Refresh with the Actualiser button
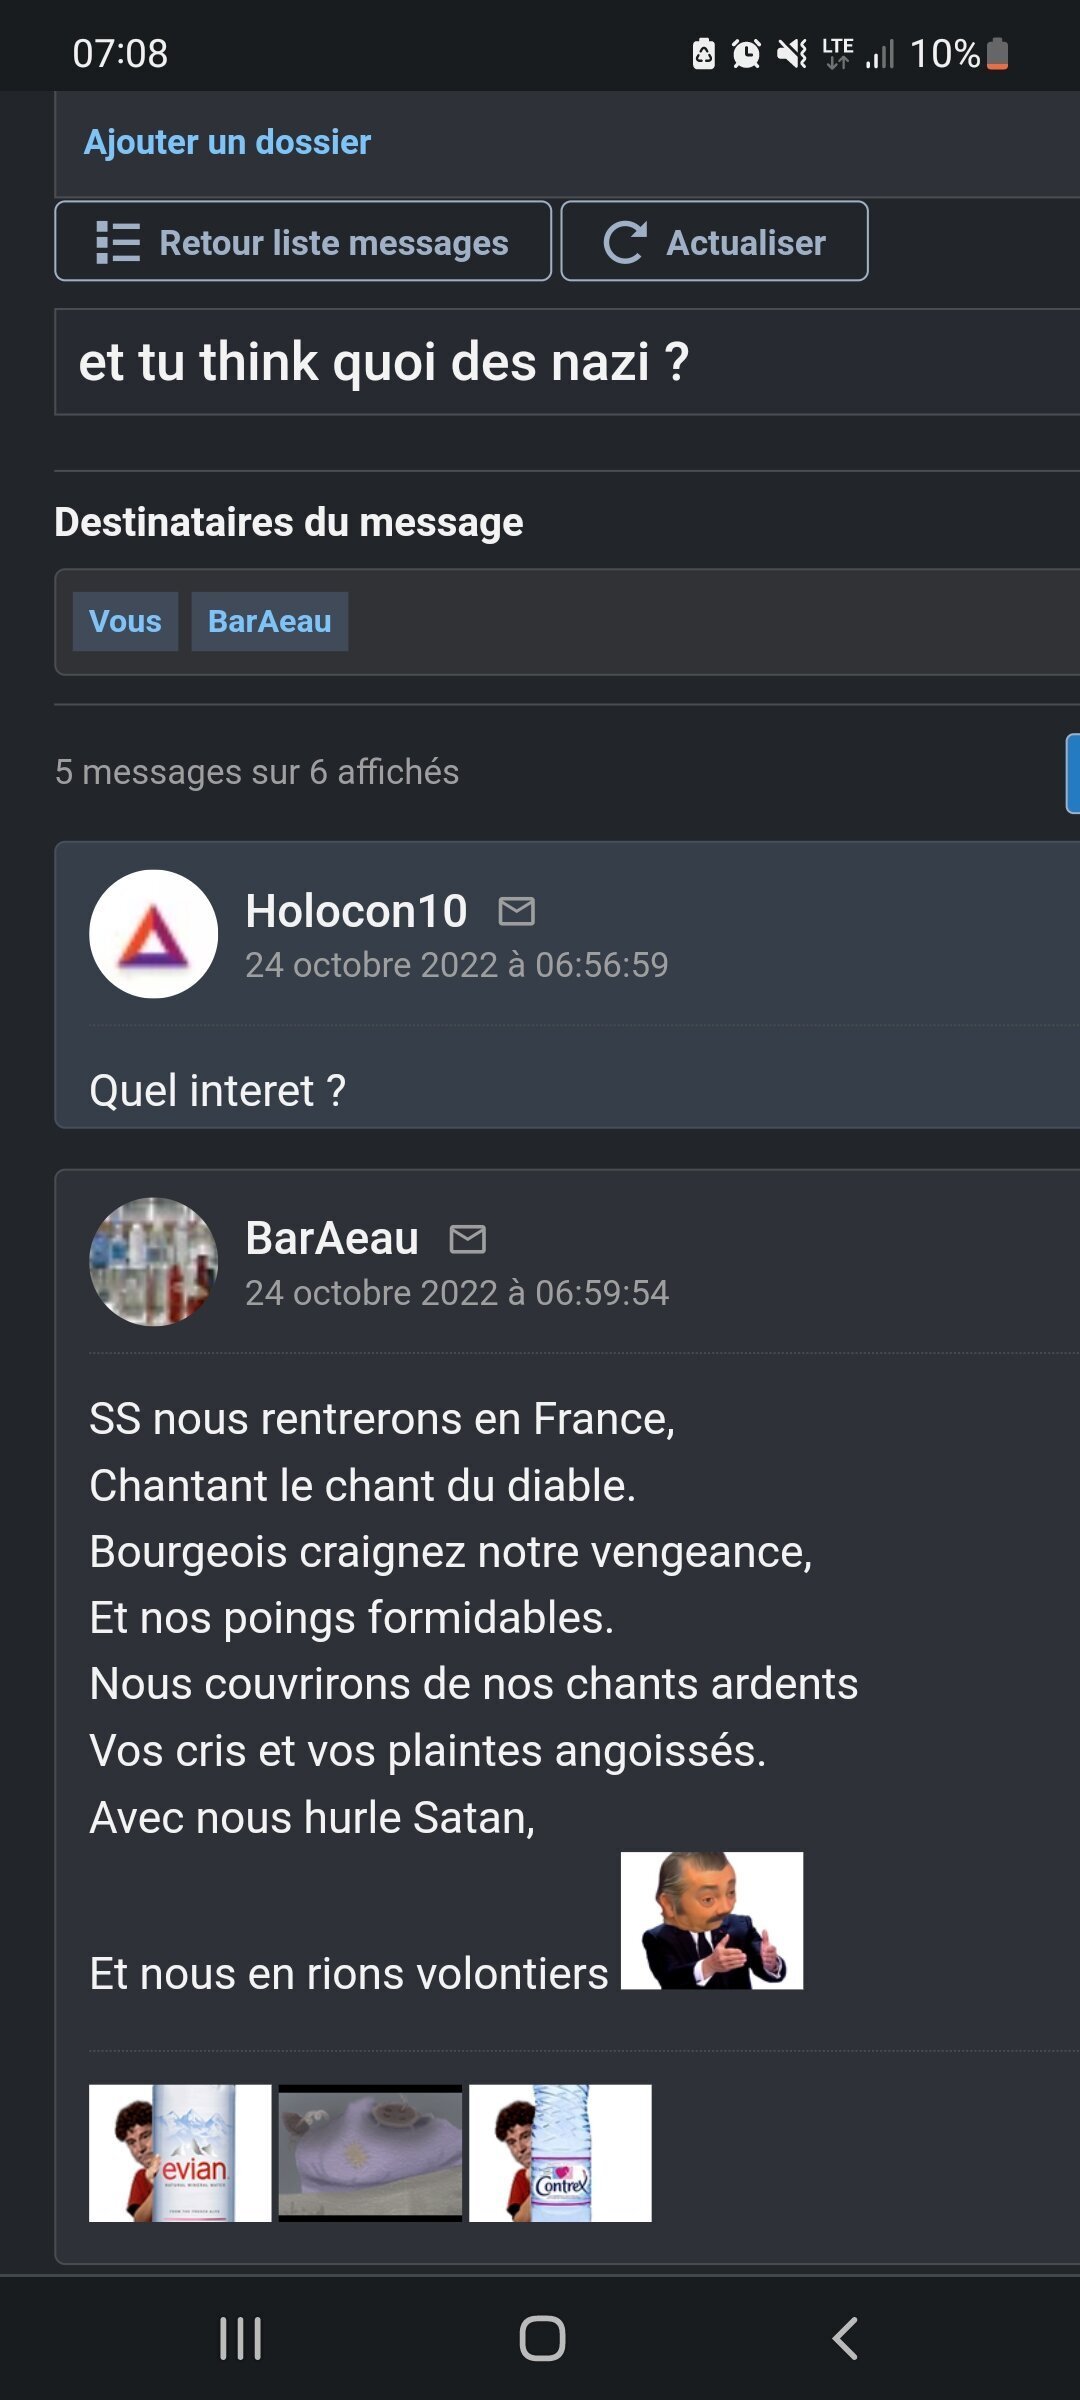This screenshot has height=2400, width=1080. point(714,242)
